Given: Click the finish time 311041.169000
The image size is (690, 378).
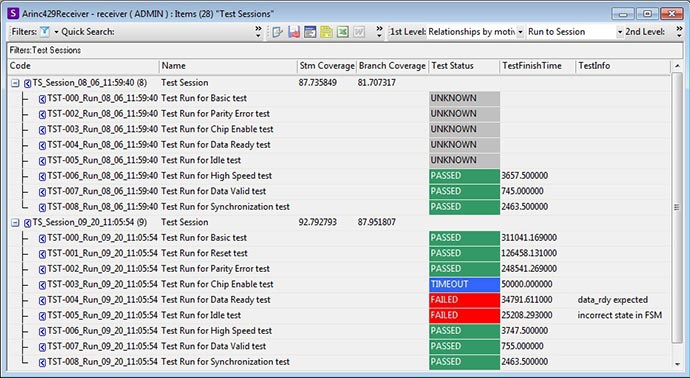Looking at the screenshot, I should coord(529,238).
